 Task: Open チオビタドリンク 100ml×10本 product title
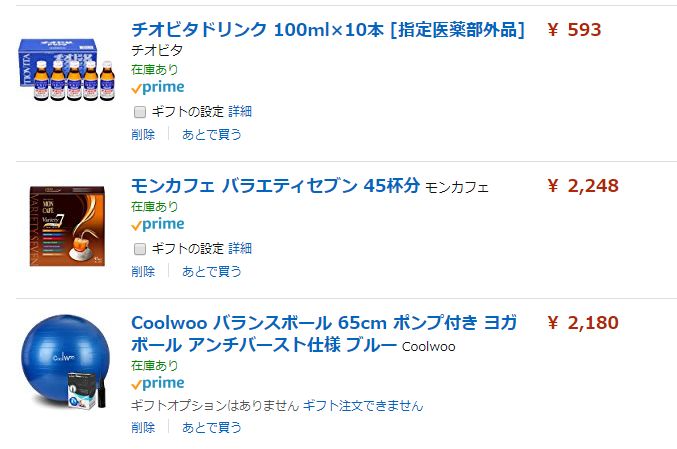328,29
